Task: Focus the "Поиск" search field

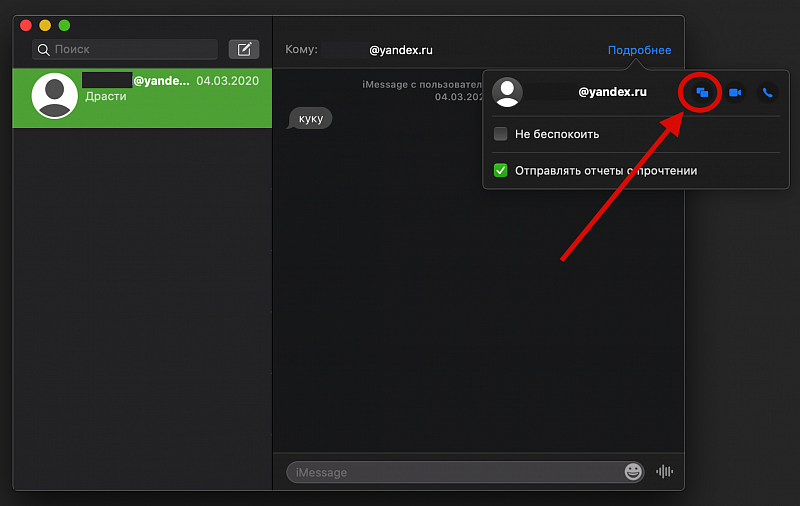Action: [x=125, y=49]
